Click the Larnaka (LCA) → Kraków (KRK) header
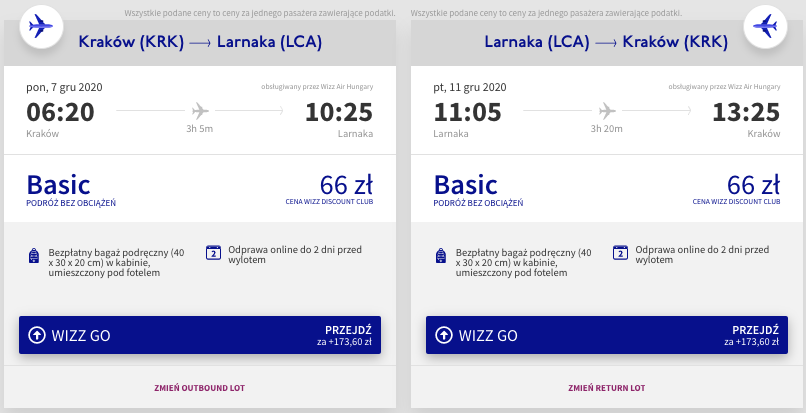 pyautogui.click(x=606, y=42)
